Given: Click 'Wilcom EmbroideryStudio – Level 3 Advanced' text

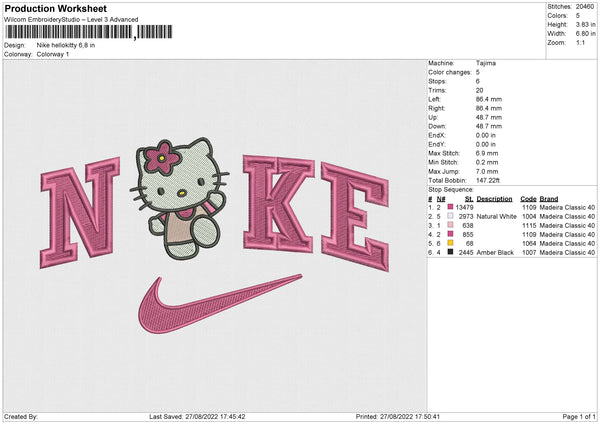Looking at the screenshot, I should 71,20.
